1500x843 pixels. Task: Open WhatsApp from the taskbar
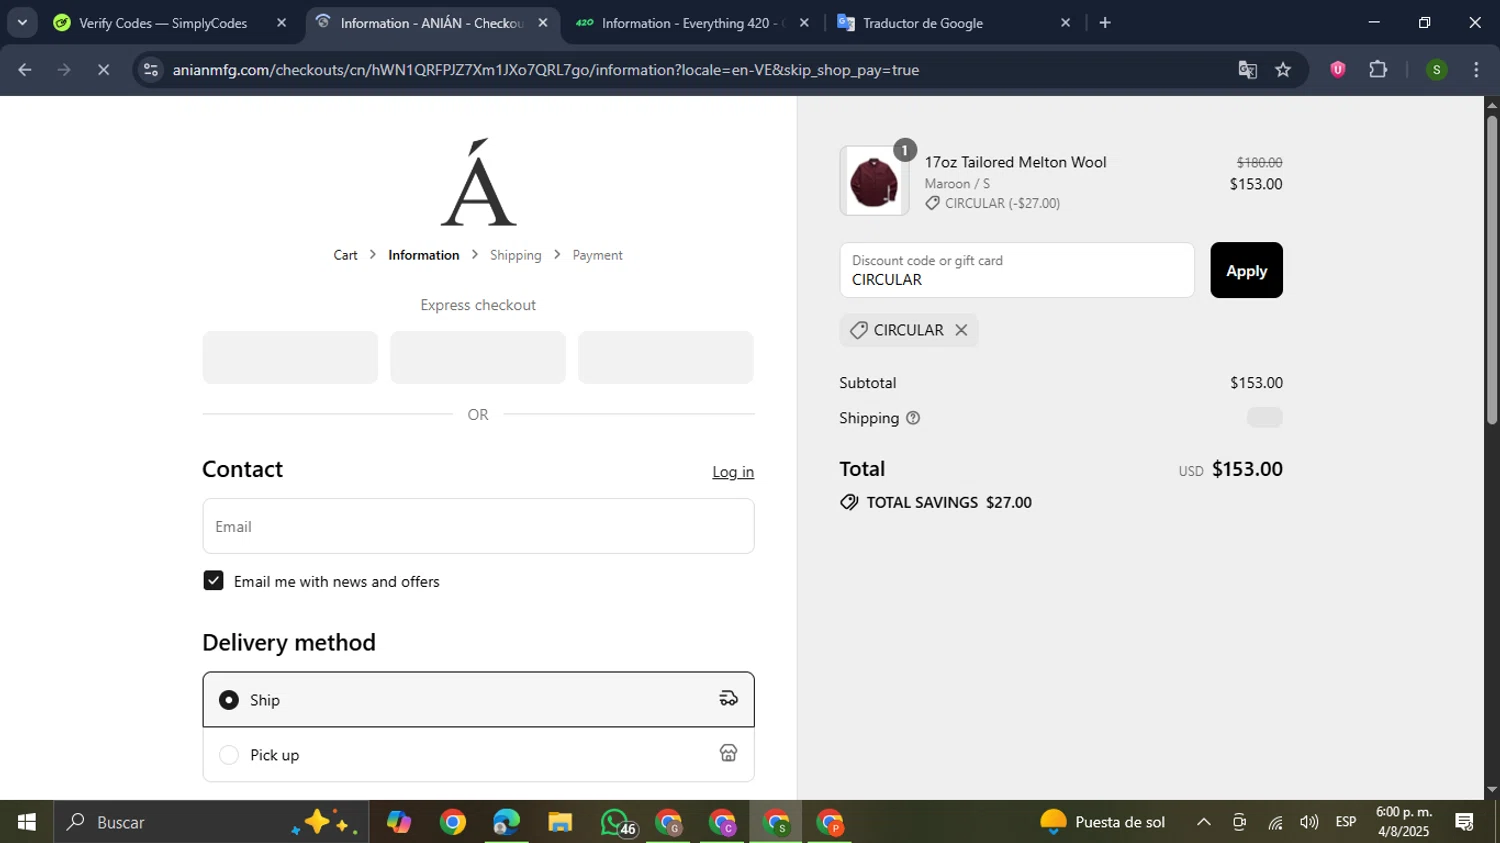[615, 822]
